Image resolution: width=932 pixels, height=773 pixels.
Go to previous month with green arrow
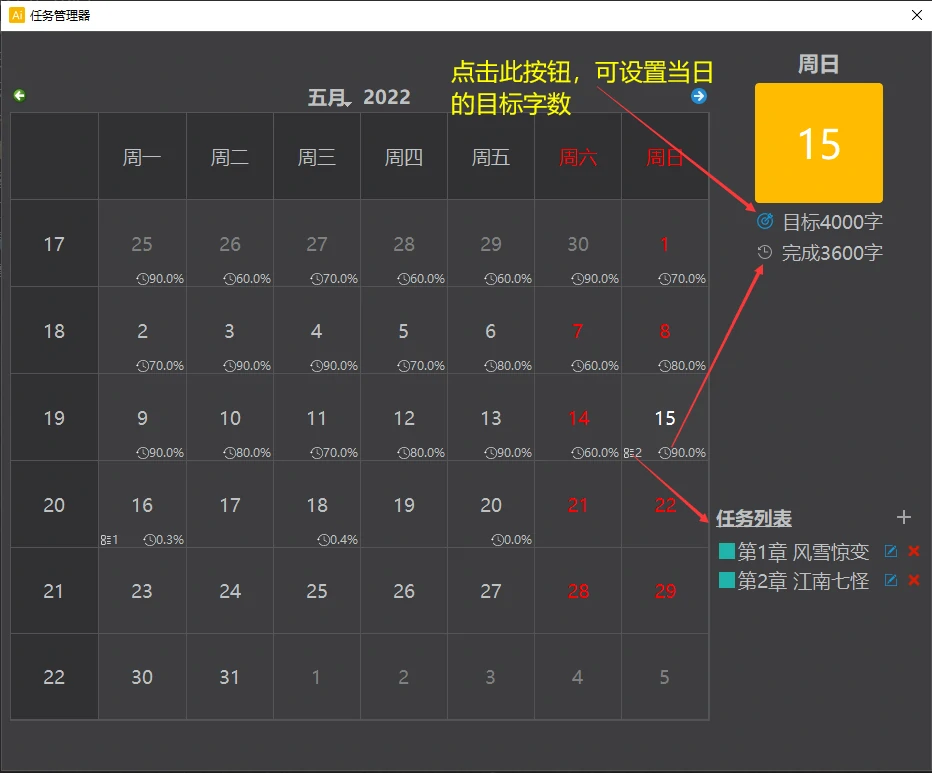[x=20, y=95]
